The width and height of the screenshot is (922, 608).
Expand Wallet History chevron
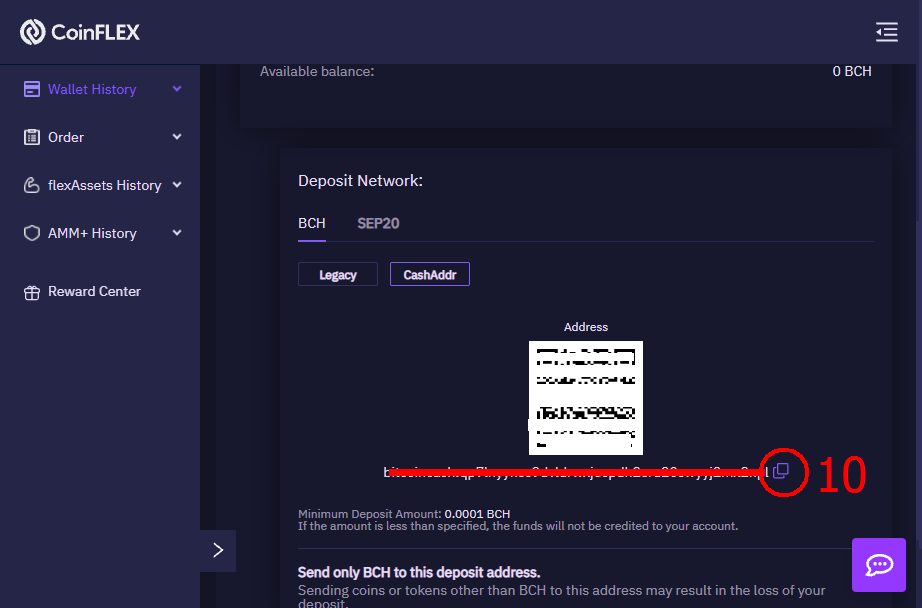(177, 89)
